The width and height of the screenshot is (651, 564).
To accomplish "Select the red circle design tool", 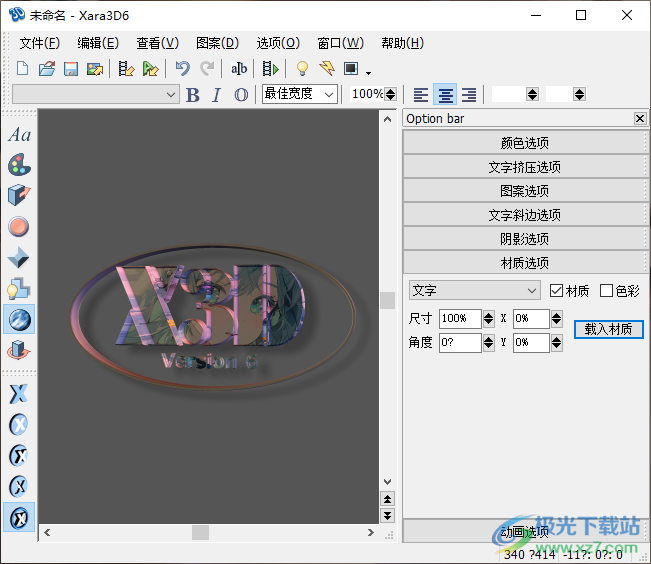I will pyautogui.click(x=19, y=227).
